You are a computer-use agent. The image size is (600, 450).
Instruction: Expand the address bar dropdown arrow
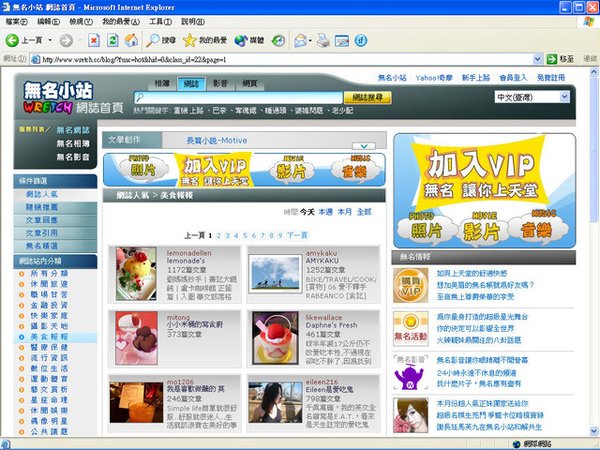point(537,59)
